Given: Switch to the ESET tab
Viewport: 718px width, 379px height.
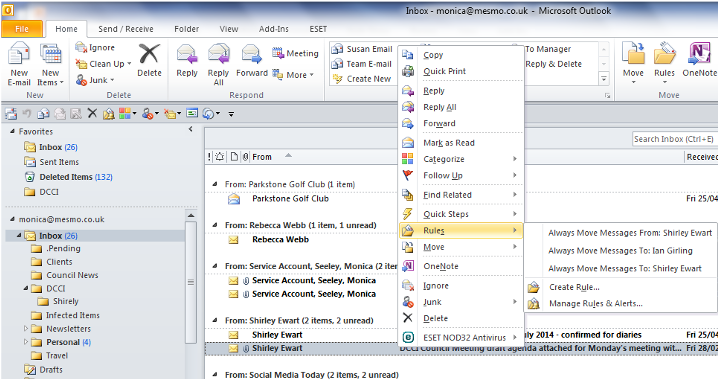Looking at the screenshot, I should (x=318, y=29).
